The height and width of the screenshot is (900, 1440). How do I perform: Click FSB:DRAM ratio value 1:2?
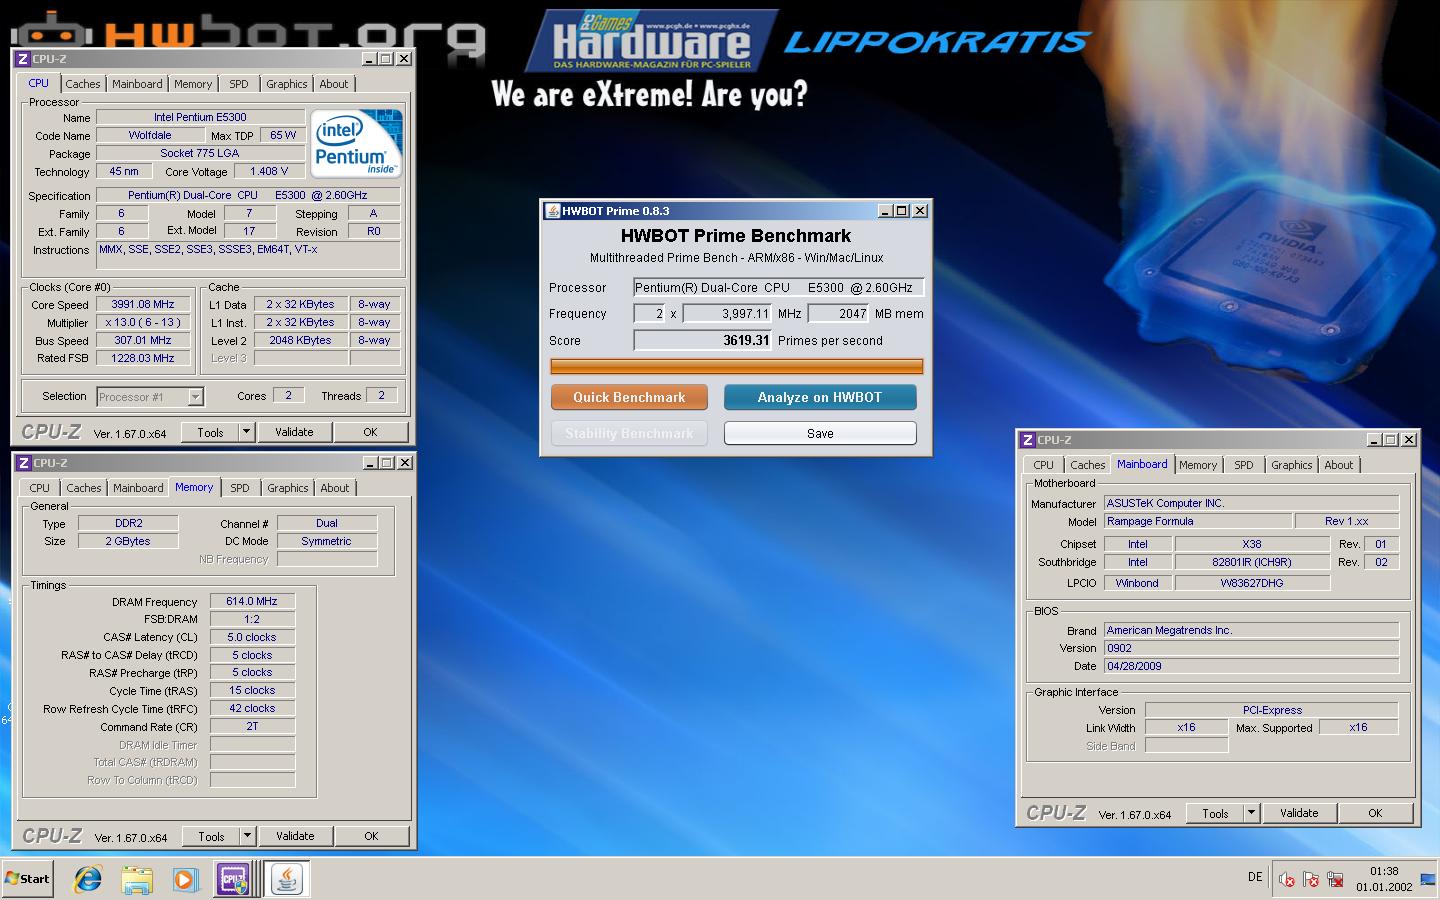(x=252, y=619)
